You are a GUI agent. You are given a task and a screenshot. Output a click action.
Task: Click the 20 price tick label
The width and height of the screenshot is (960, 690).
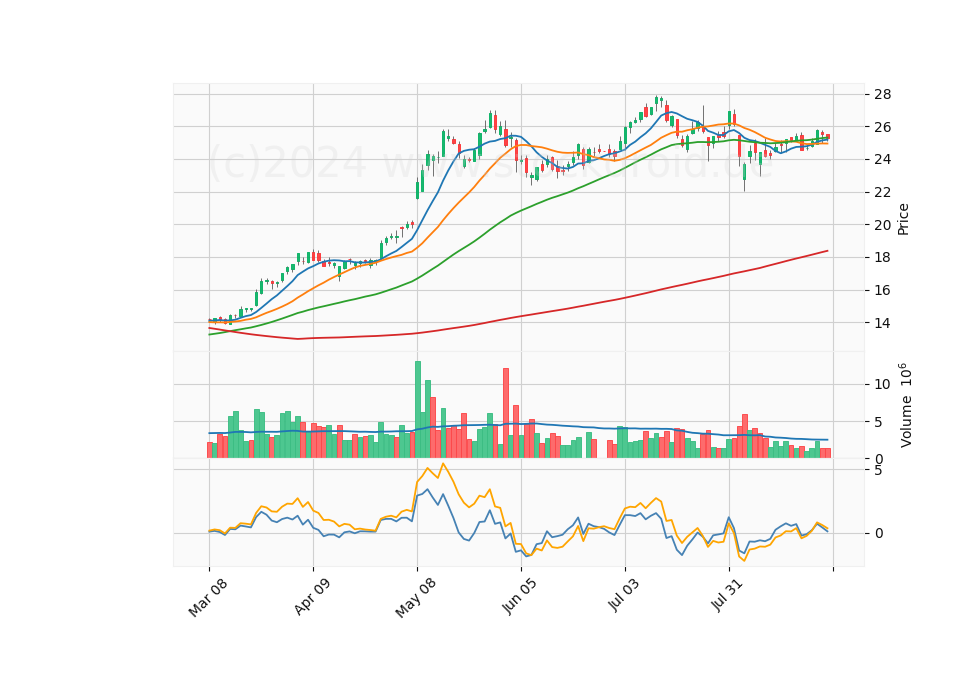882,225
